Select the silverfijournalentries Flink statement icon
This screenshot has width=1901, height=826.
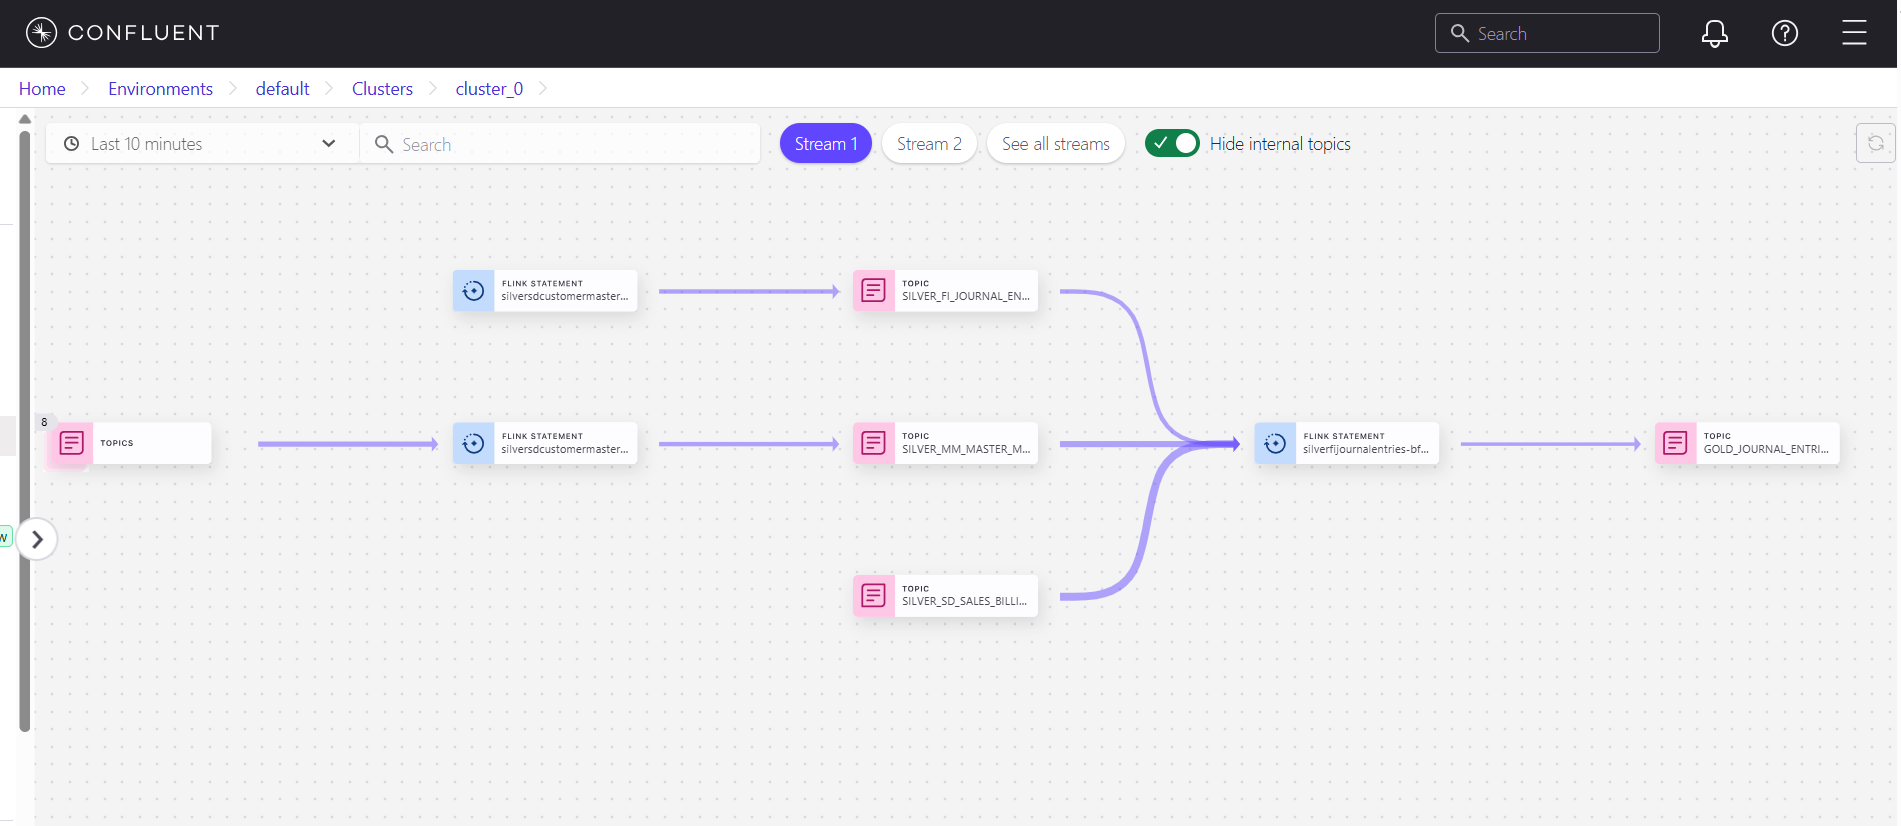tap(1275, 443)
